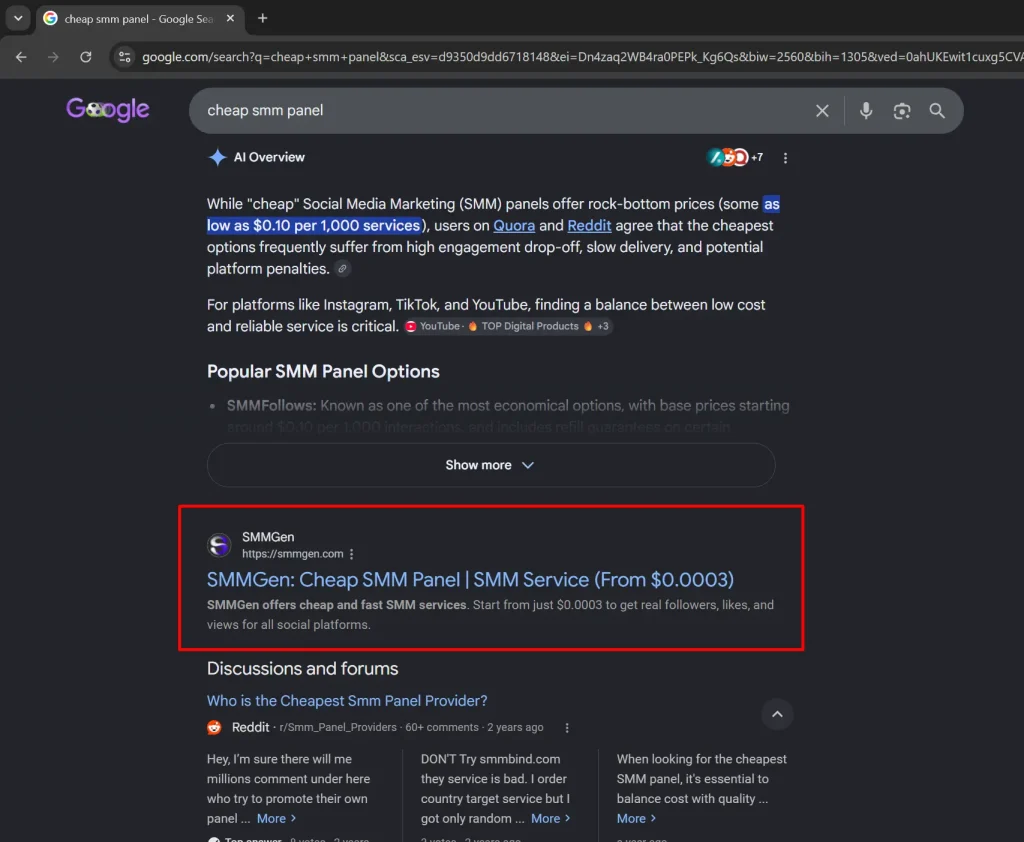The image size is (1024, 842).
Task: Focus the browser address bar URL
Action: [581, 57]
